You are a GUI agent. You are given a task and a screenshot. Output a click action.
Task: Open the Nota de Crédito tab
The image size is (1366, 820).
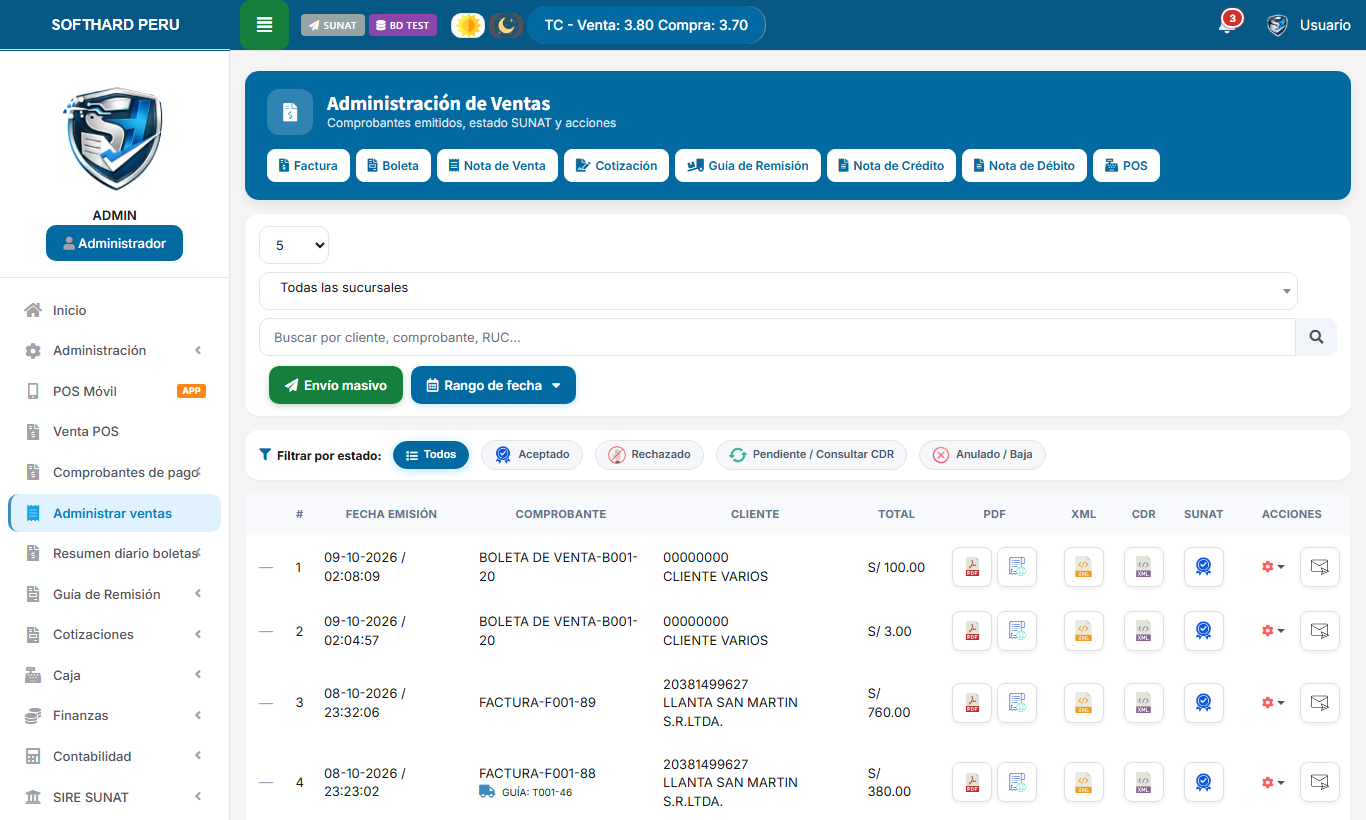891,166
